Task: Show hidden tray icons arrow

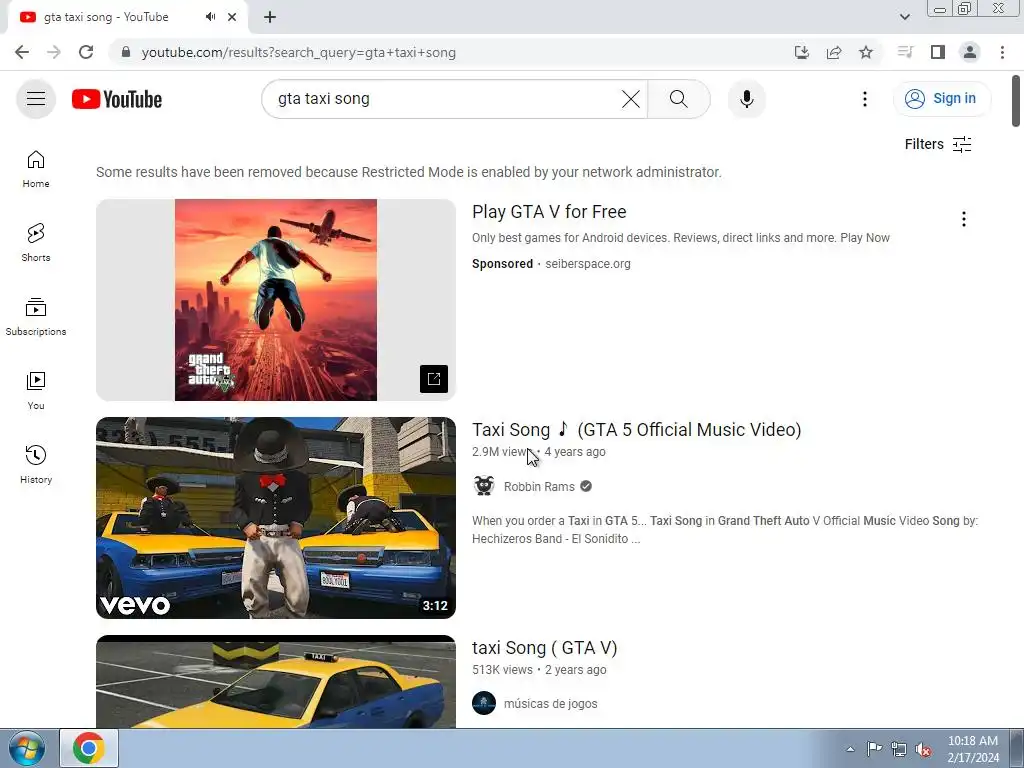Action: tap(850, 749)
